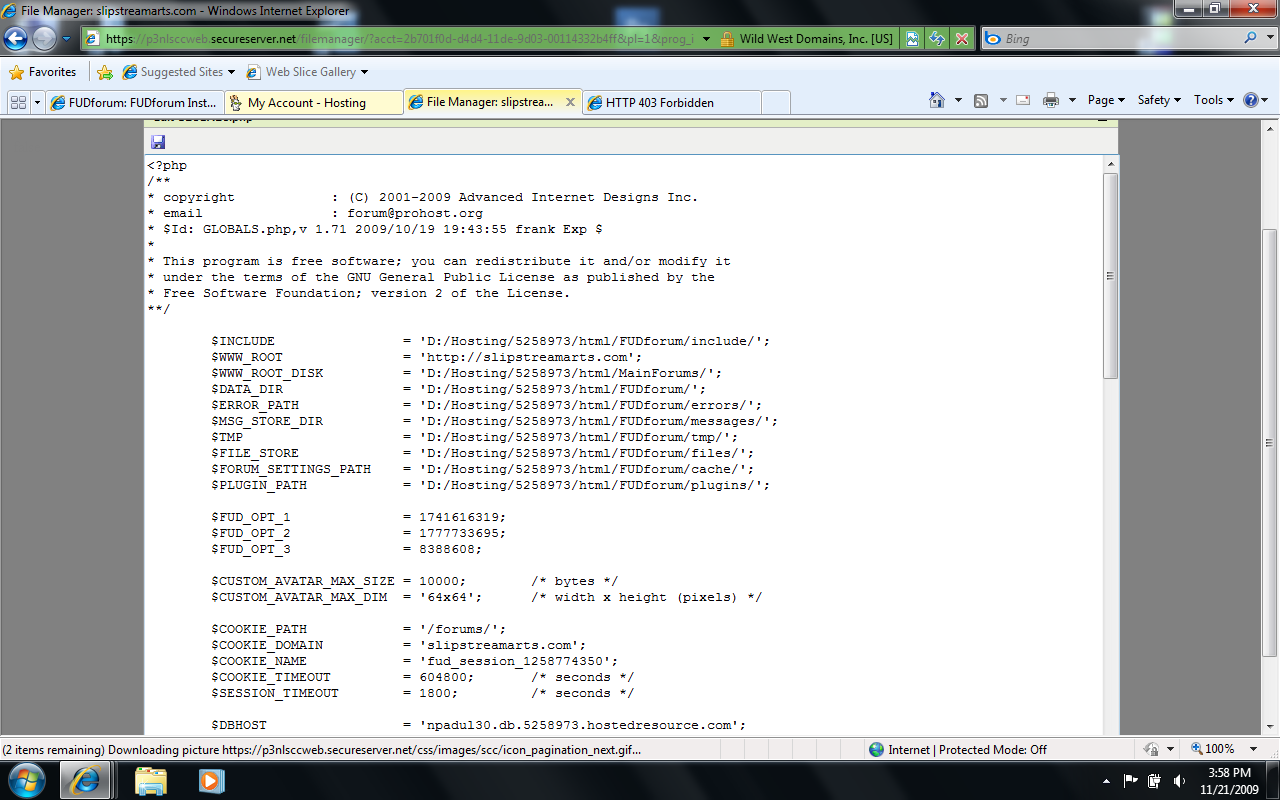Open Windows Explorer from the taskbar

tap(151, 780)
